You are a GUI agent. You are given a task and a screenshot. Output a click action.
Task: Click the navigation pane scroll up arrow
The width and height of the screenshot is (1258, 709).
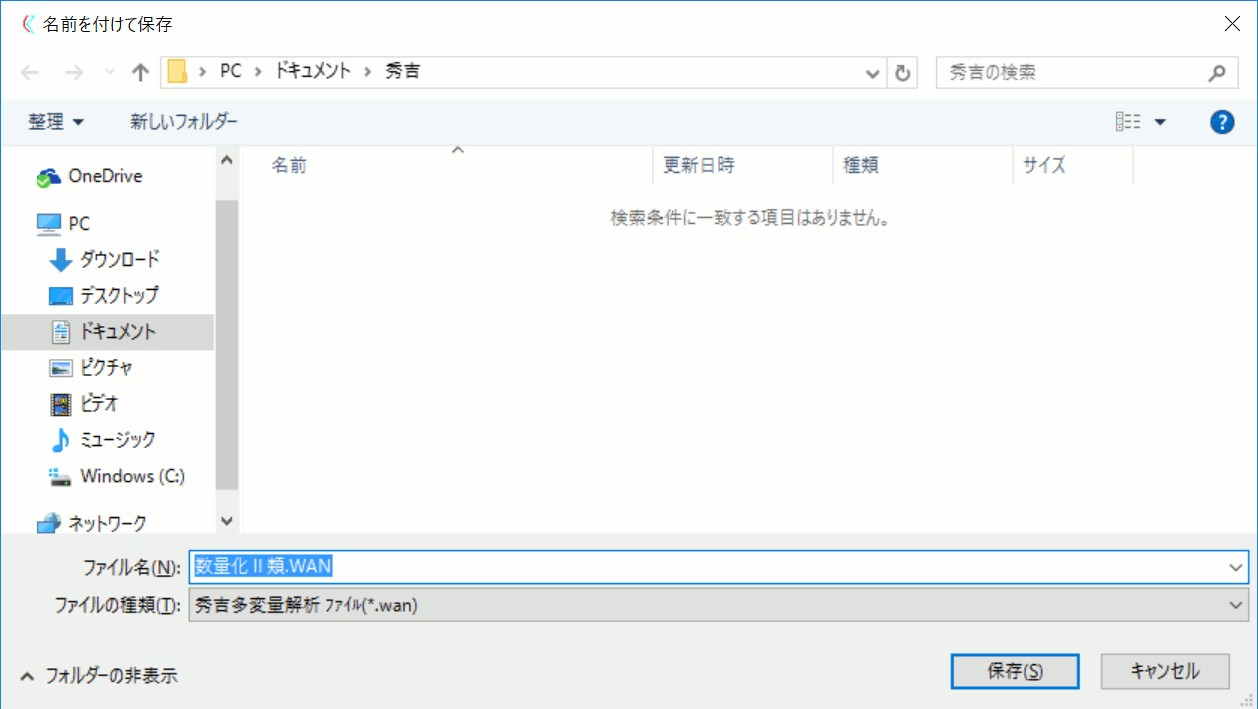click(226, 160)
